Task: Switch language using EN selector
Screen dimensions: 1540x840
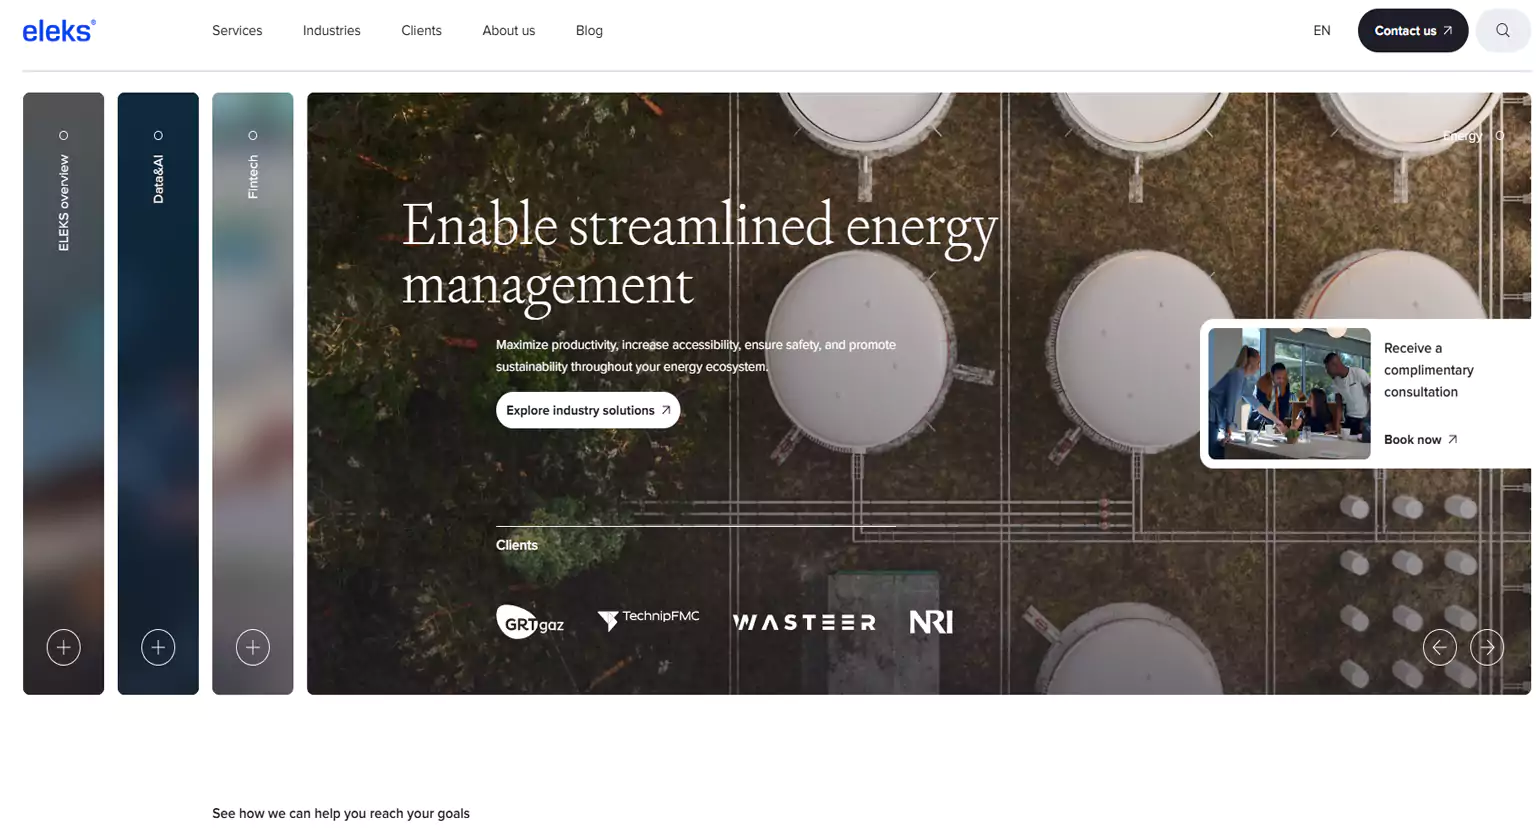Action: pyautogui.click(x=1321, y=31)
